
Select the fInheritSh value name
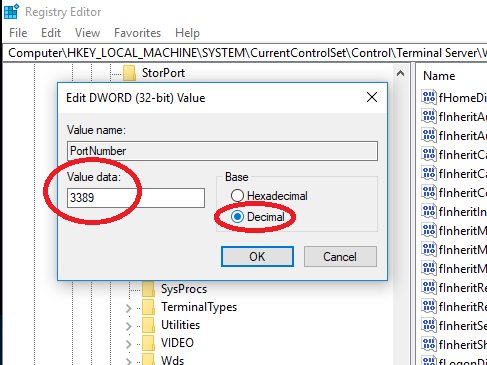(x=463, y=345)
